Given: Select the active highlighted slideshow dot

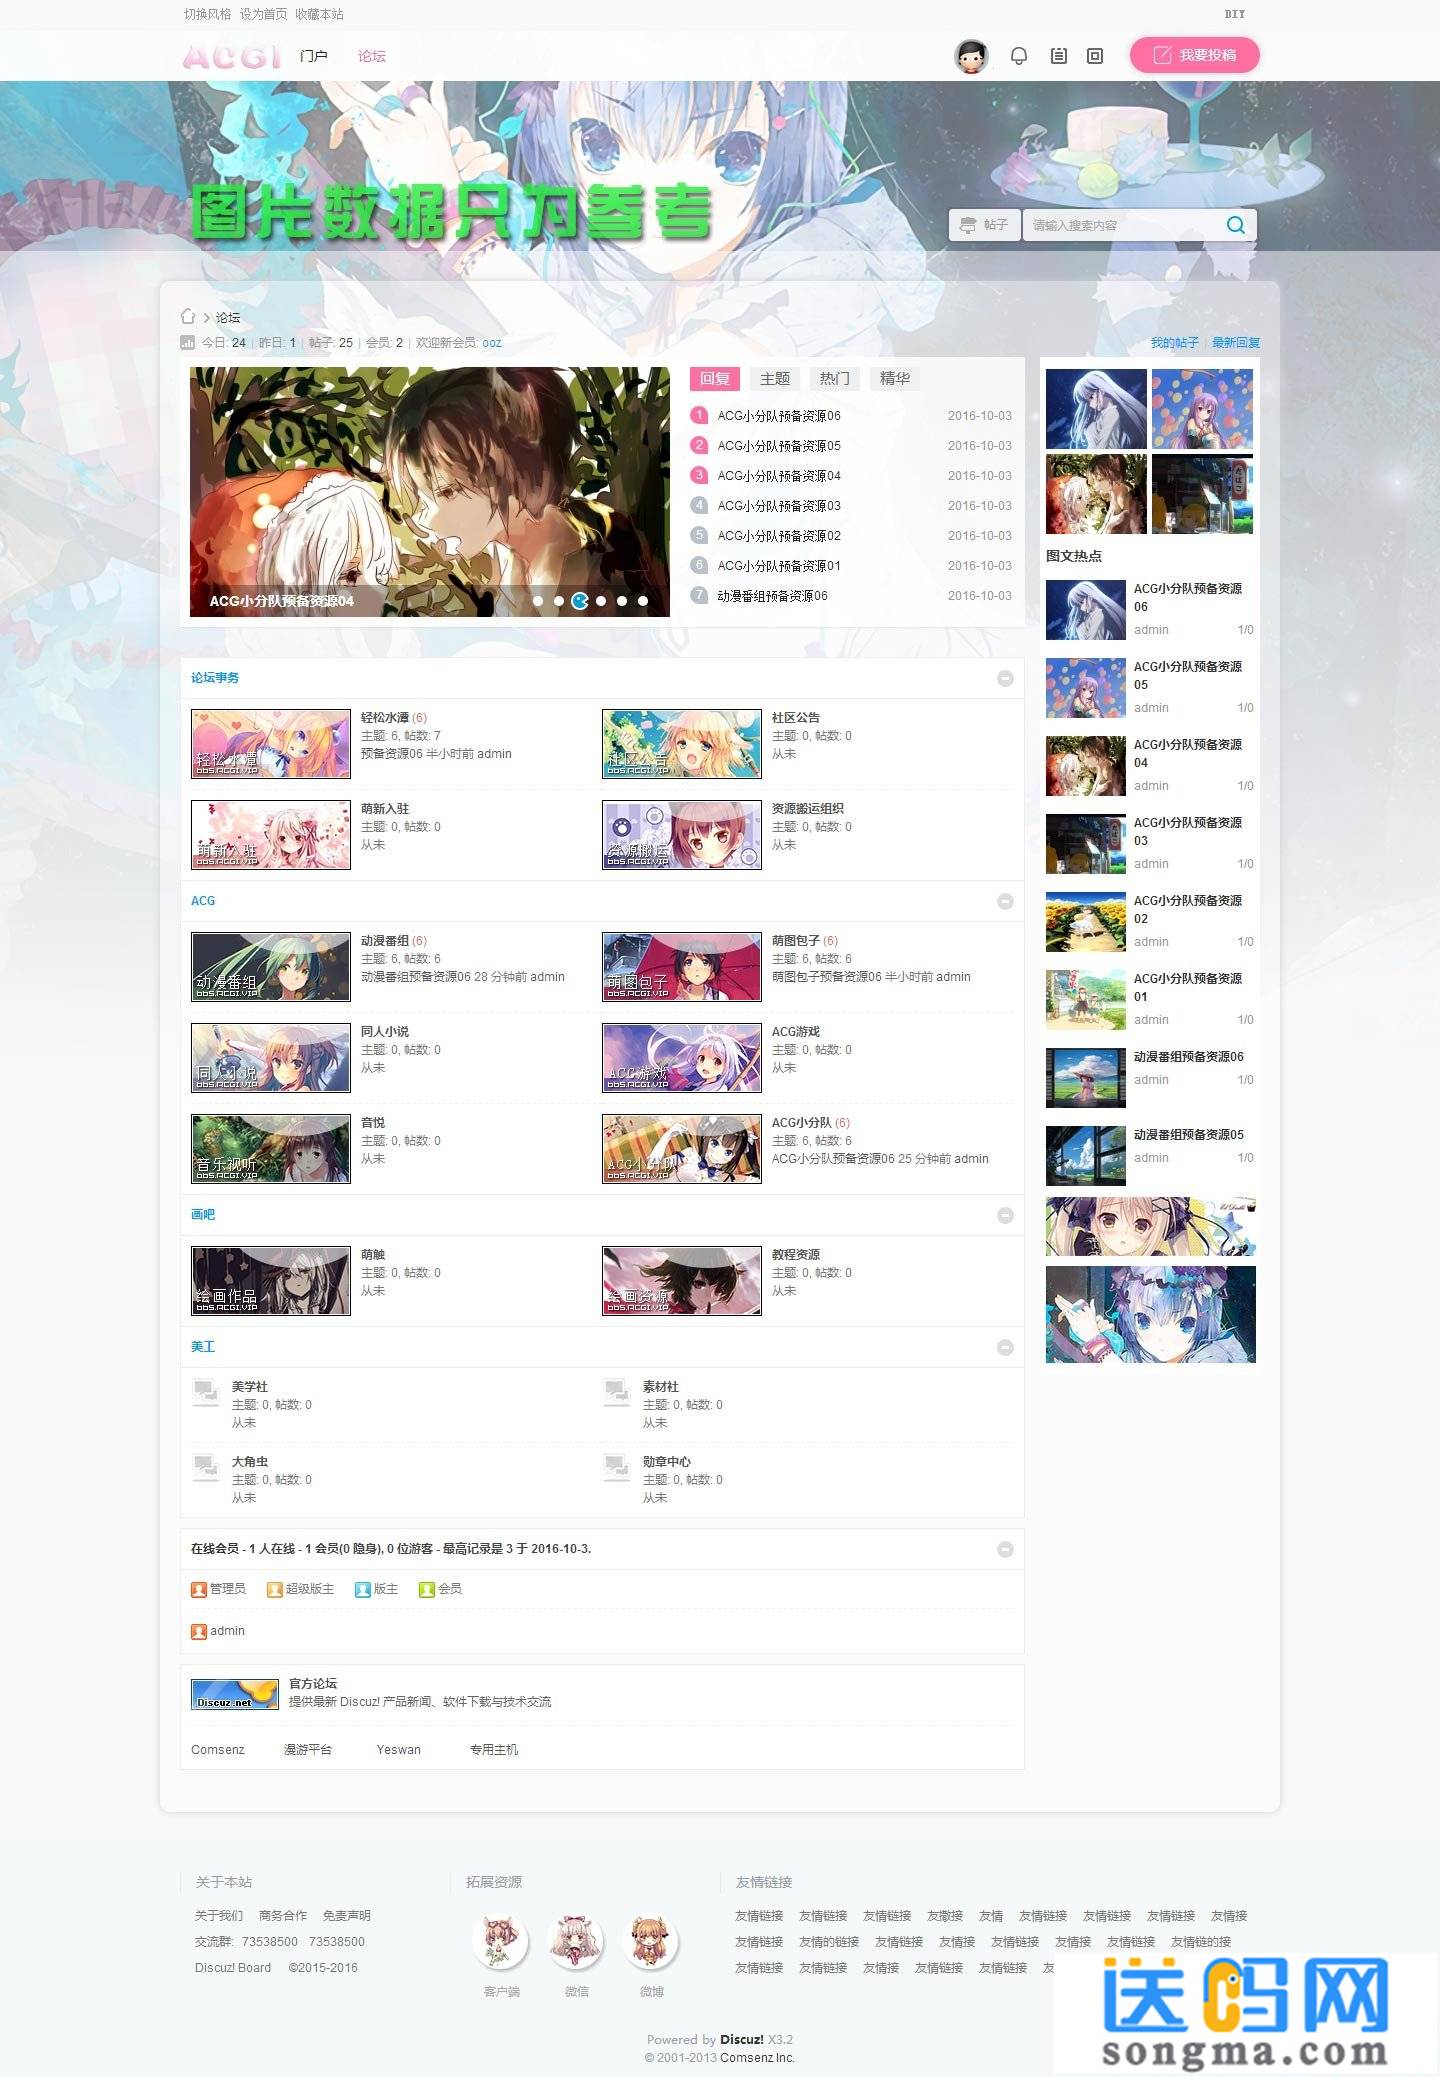Looking at the screenshot, I should tap(580, 601).
